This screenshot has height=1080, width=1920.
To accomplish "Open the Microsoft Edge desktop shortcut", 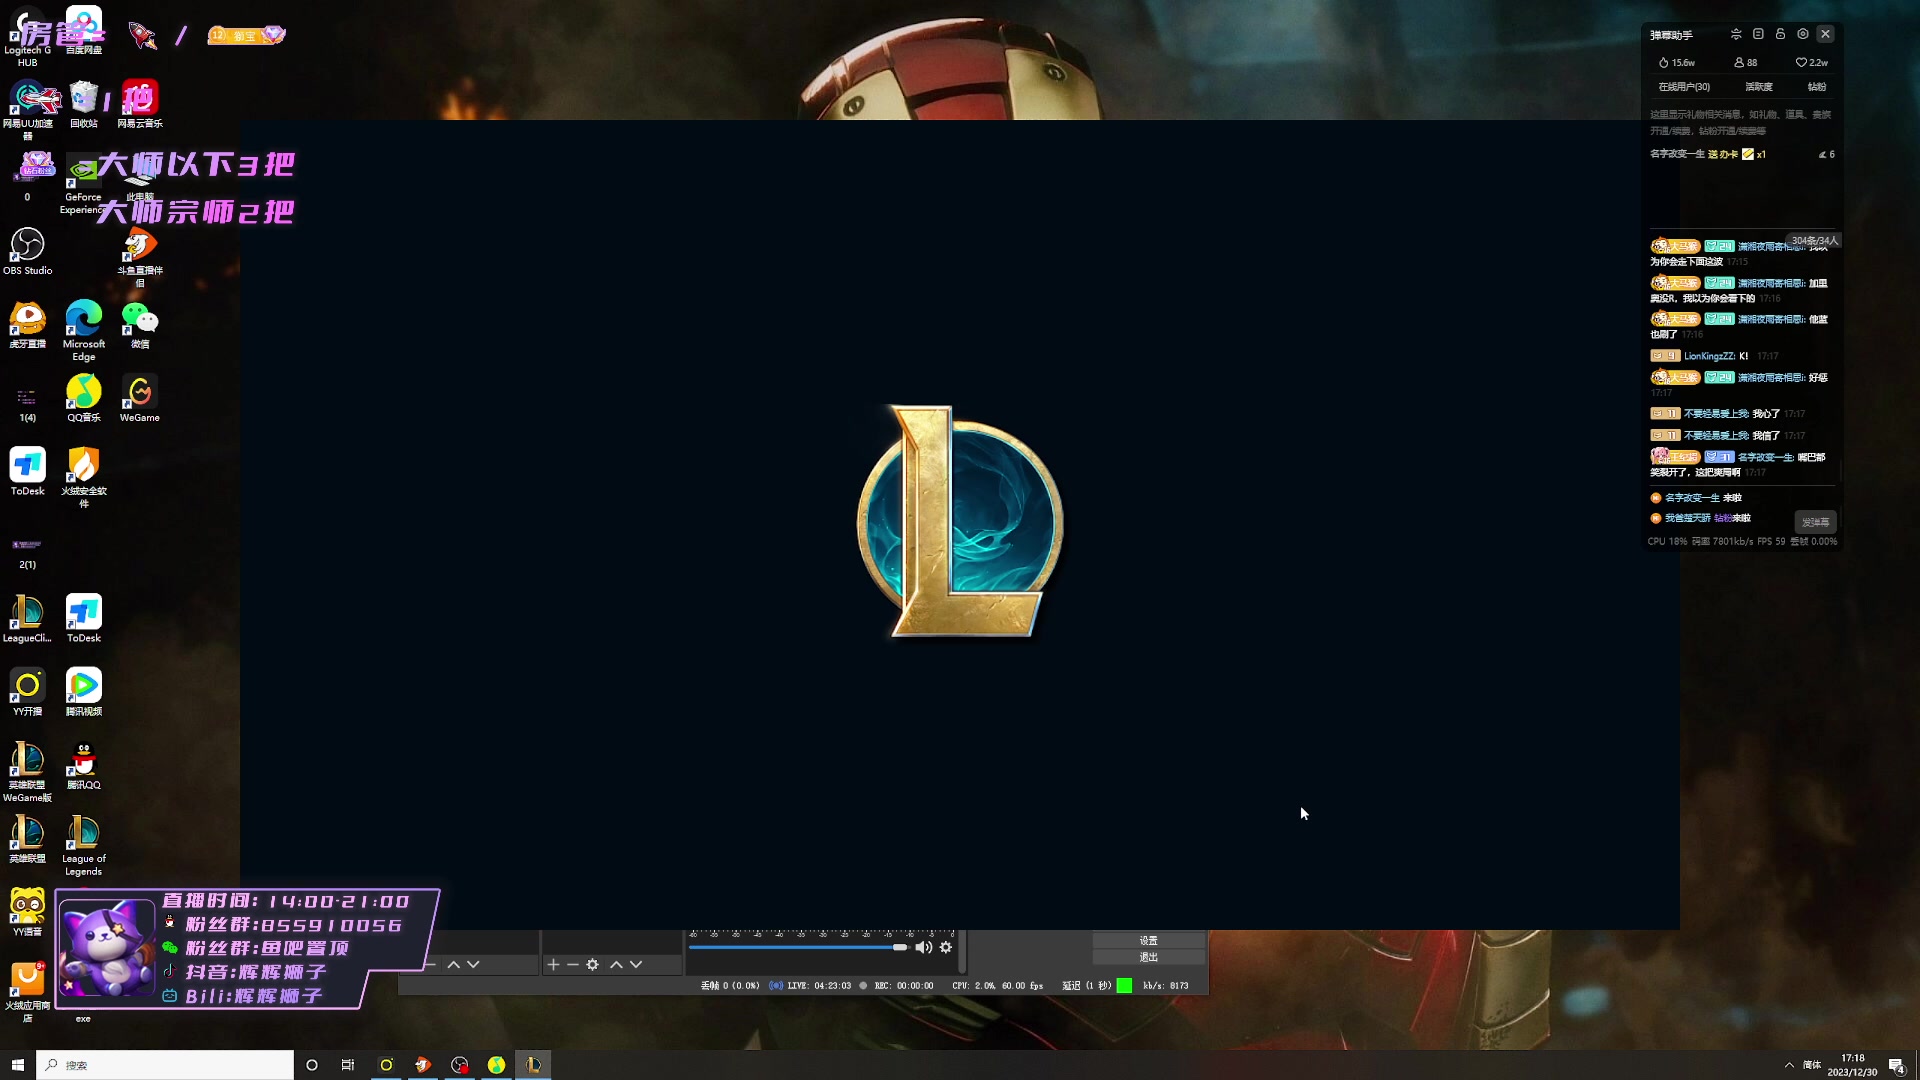I will [x=84, y=331].
